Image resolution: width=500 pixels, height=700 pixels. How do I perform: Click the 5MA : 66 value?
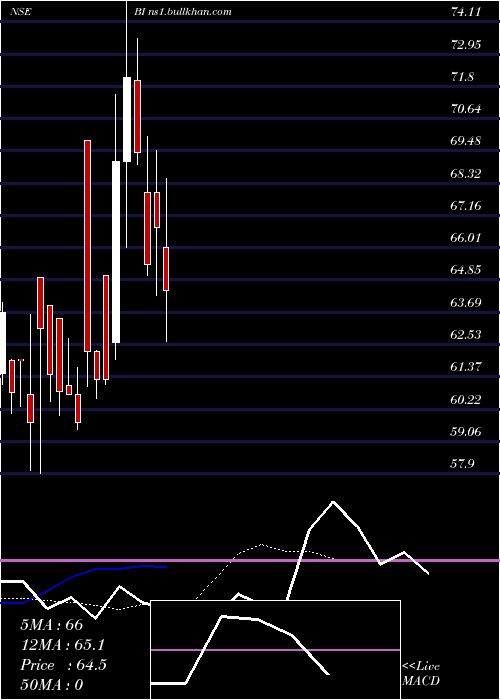point(52,625)
